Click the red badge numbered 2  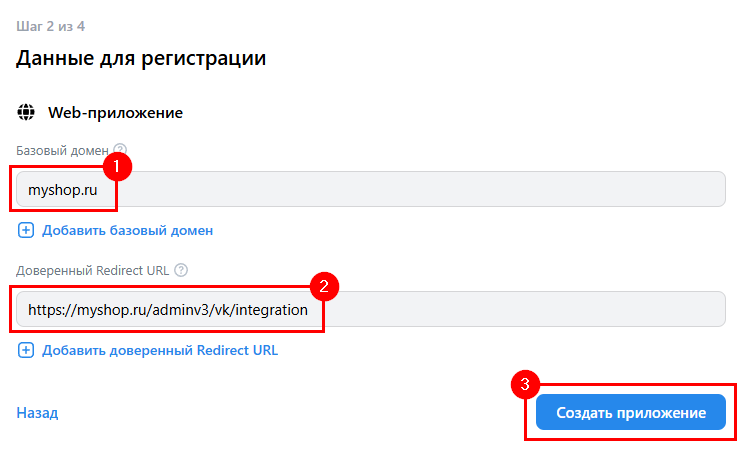[323, 286]
